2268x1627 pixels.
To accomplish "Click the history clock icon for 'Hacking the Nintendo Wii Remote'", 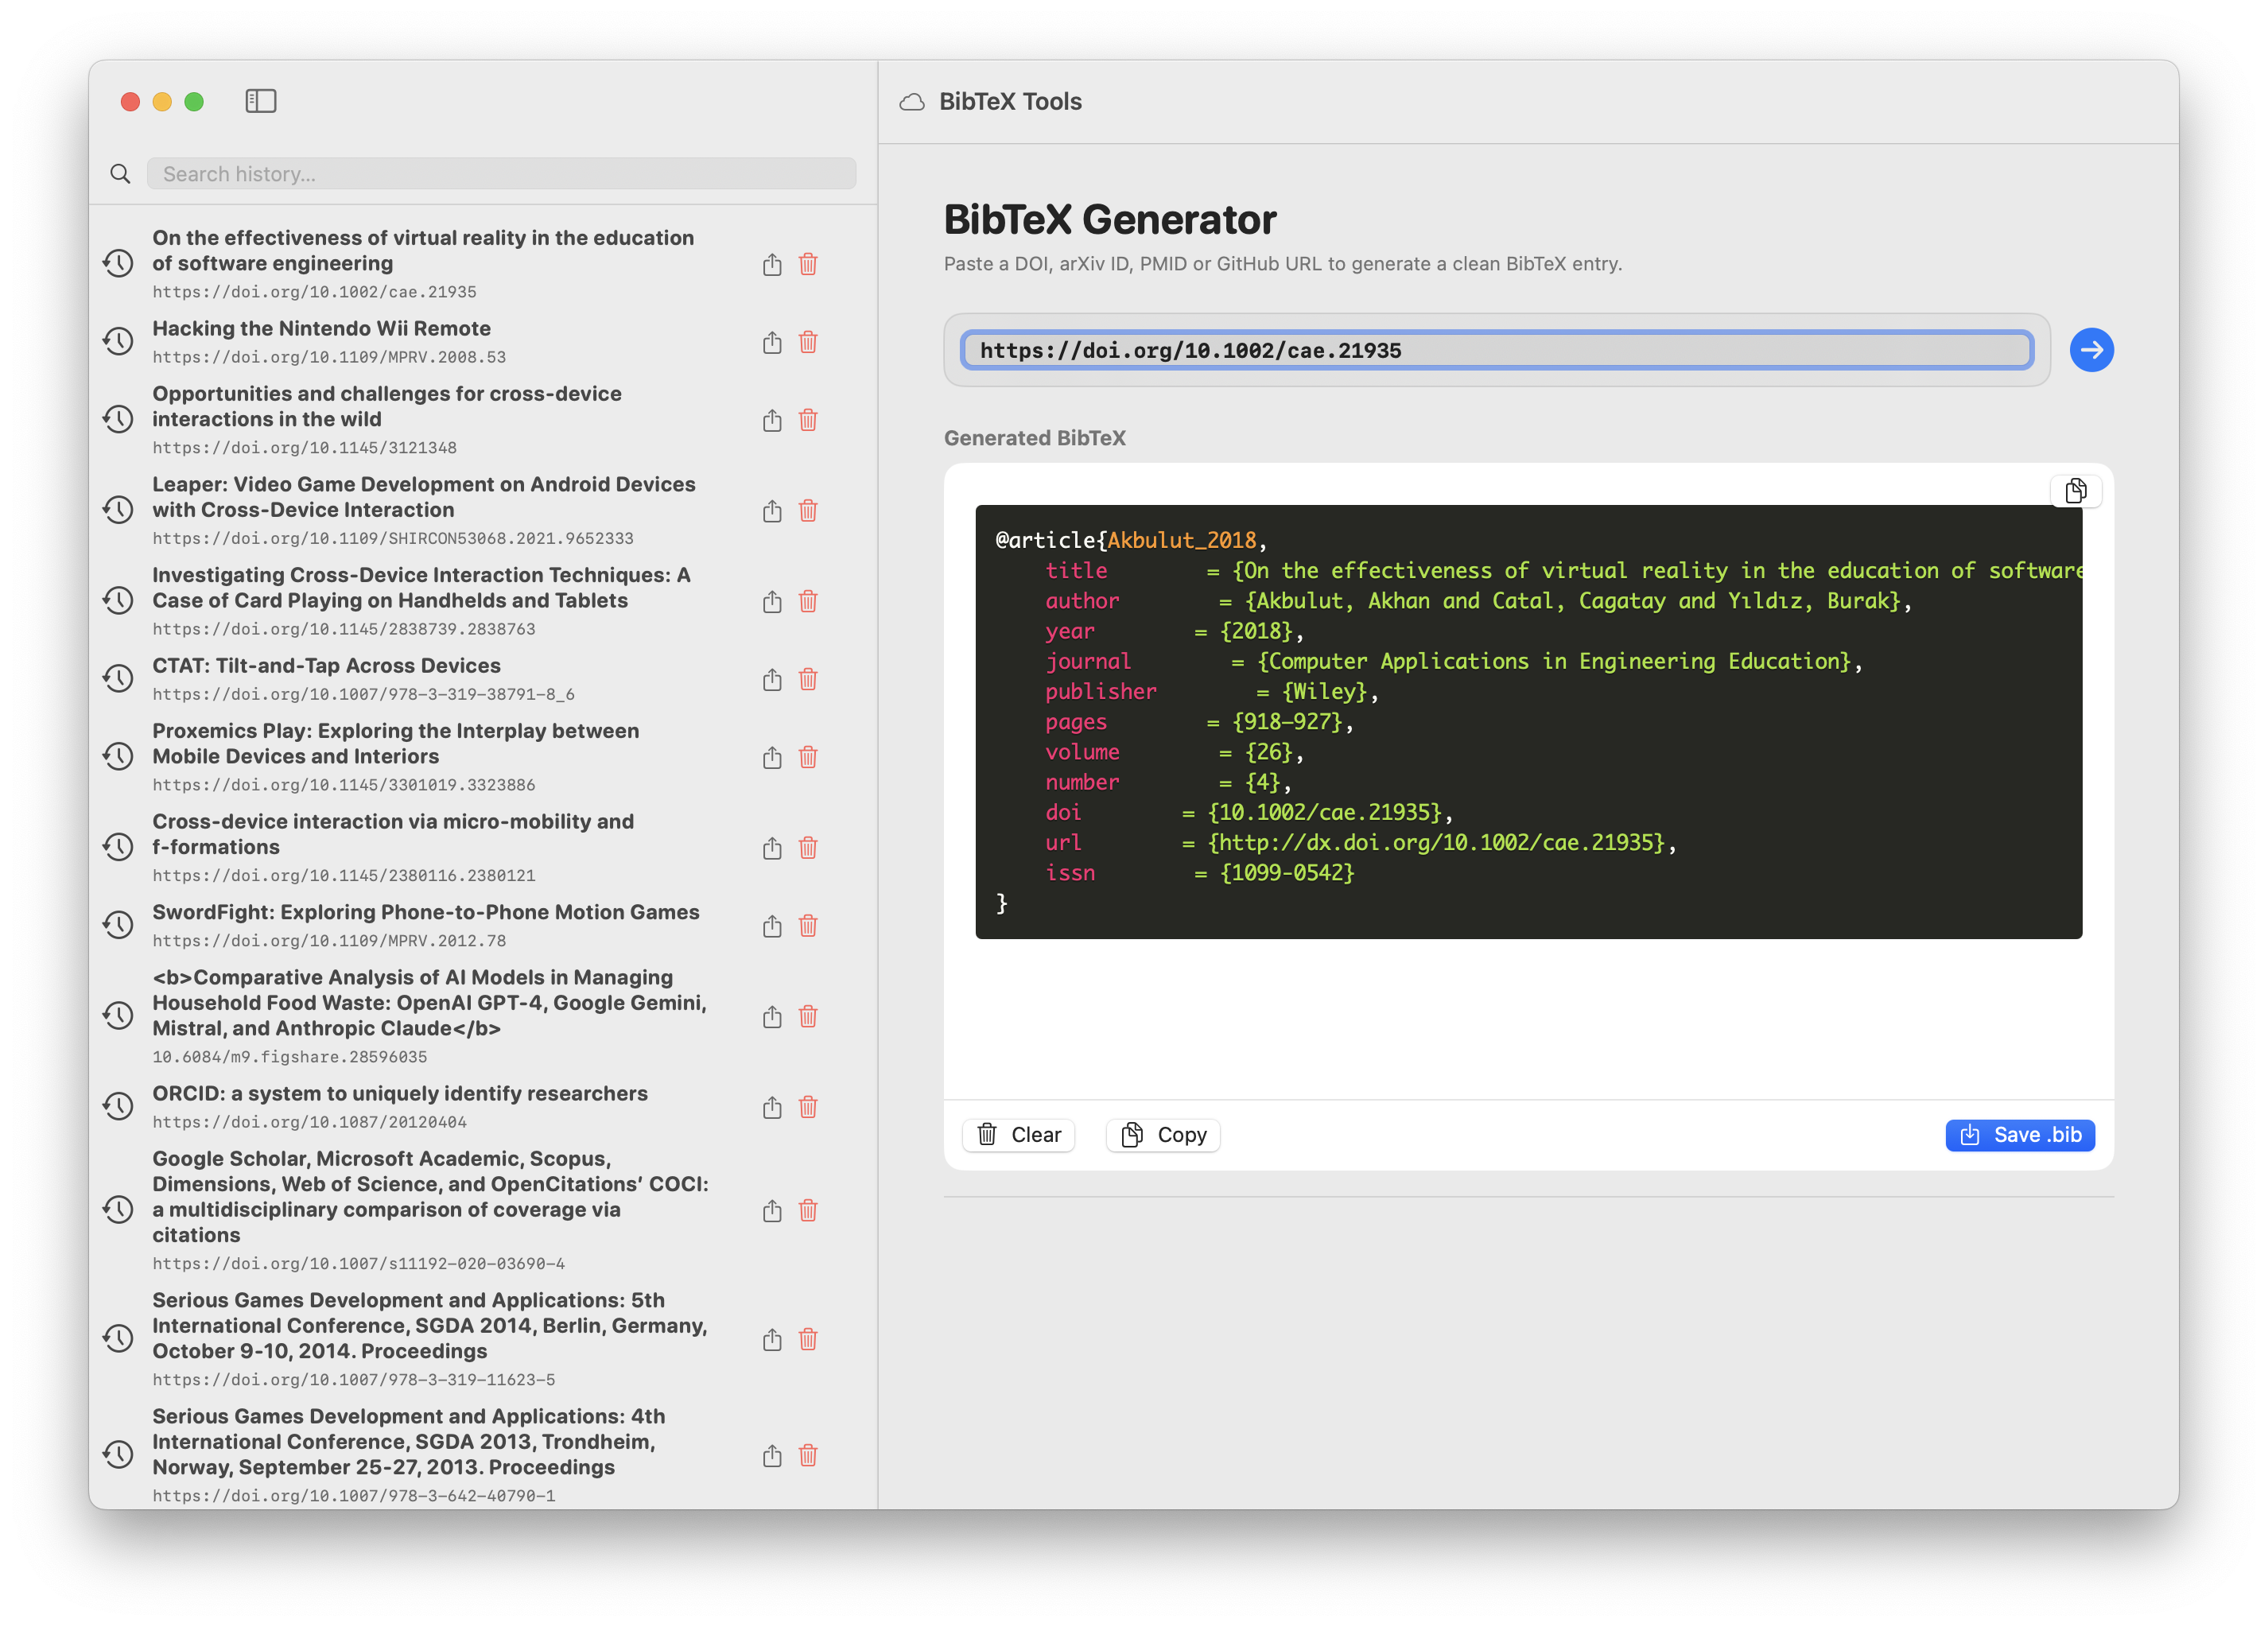I will (118, 341).
